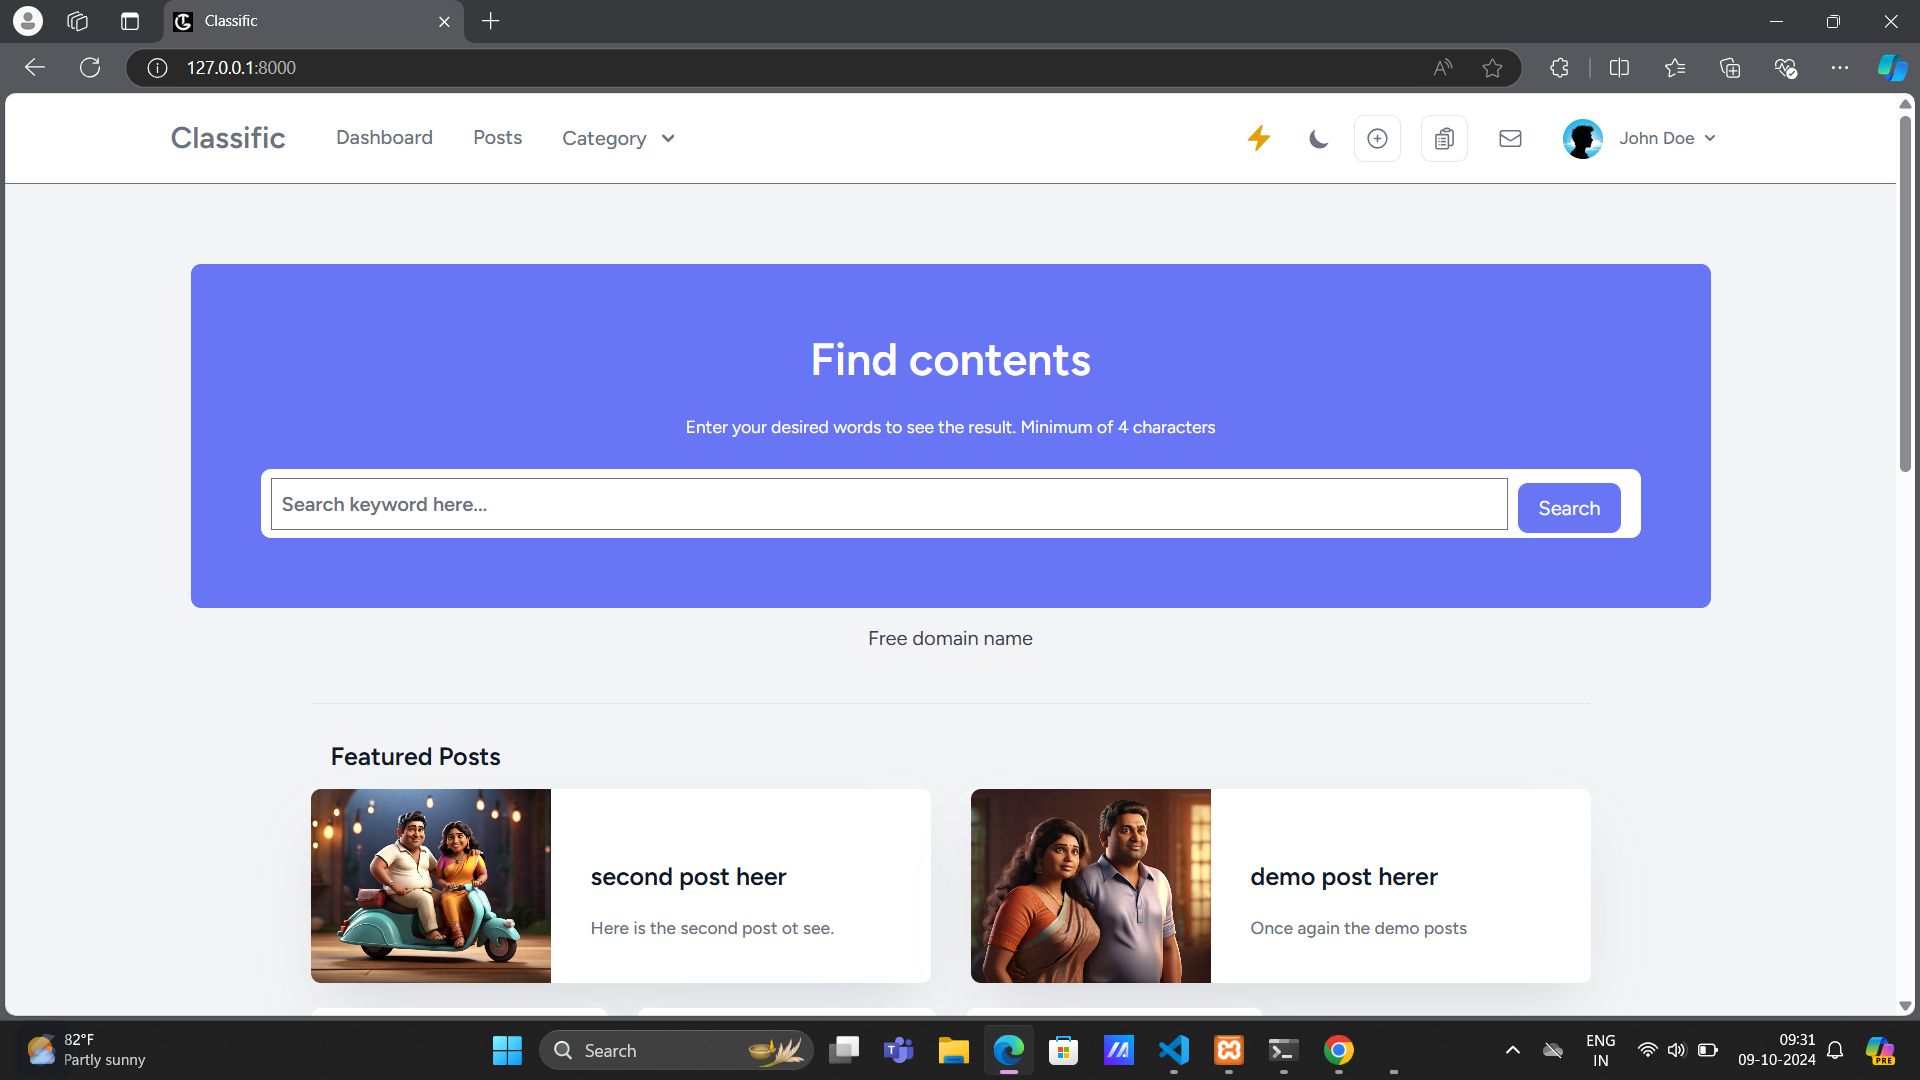Open the scooter couple post thumbnail
Image resolution: width=1920 pixels, height=1080 pixels.
click(x=431, y=886)
